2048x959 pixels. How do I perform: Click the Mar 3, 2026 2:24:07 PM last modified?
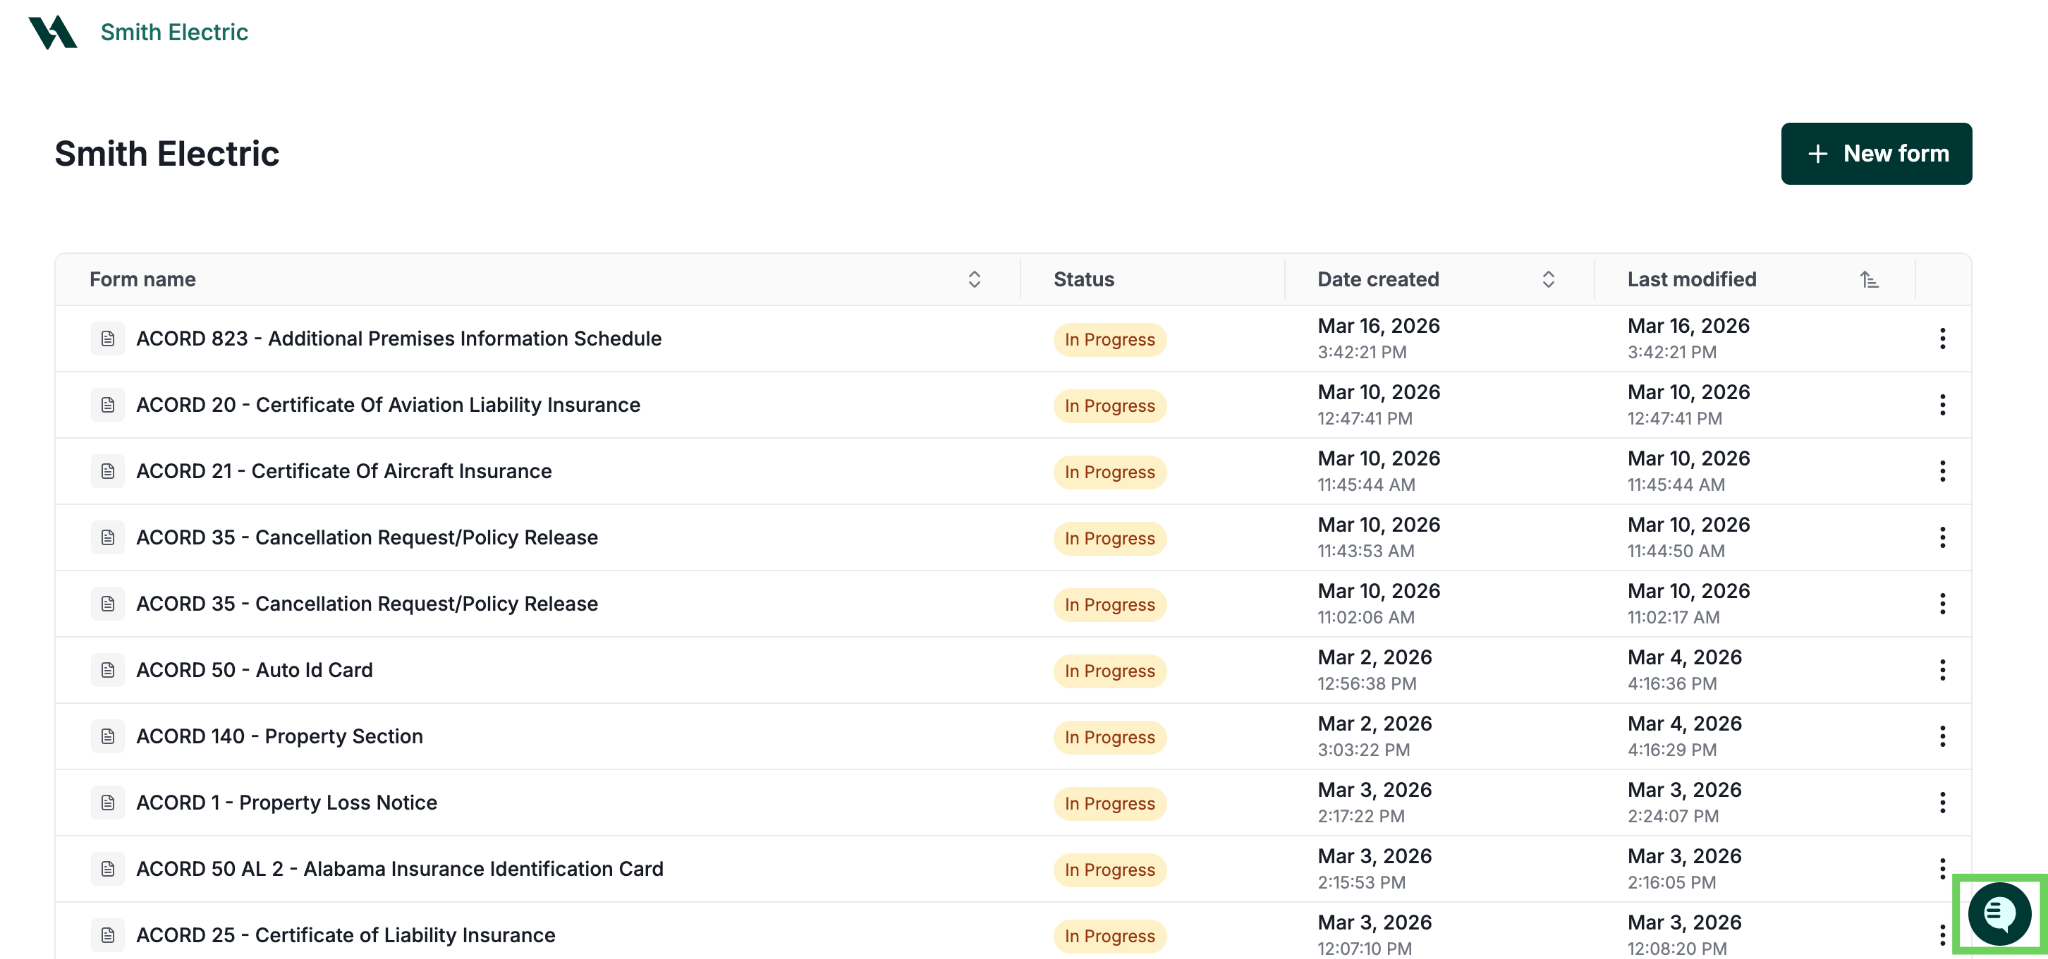coord(1685,803)
